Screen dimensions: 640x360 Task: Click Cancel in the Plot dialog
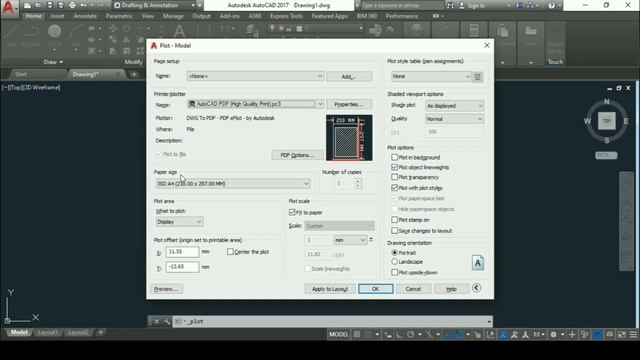point(413,289)
